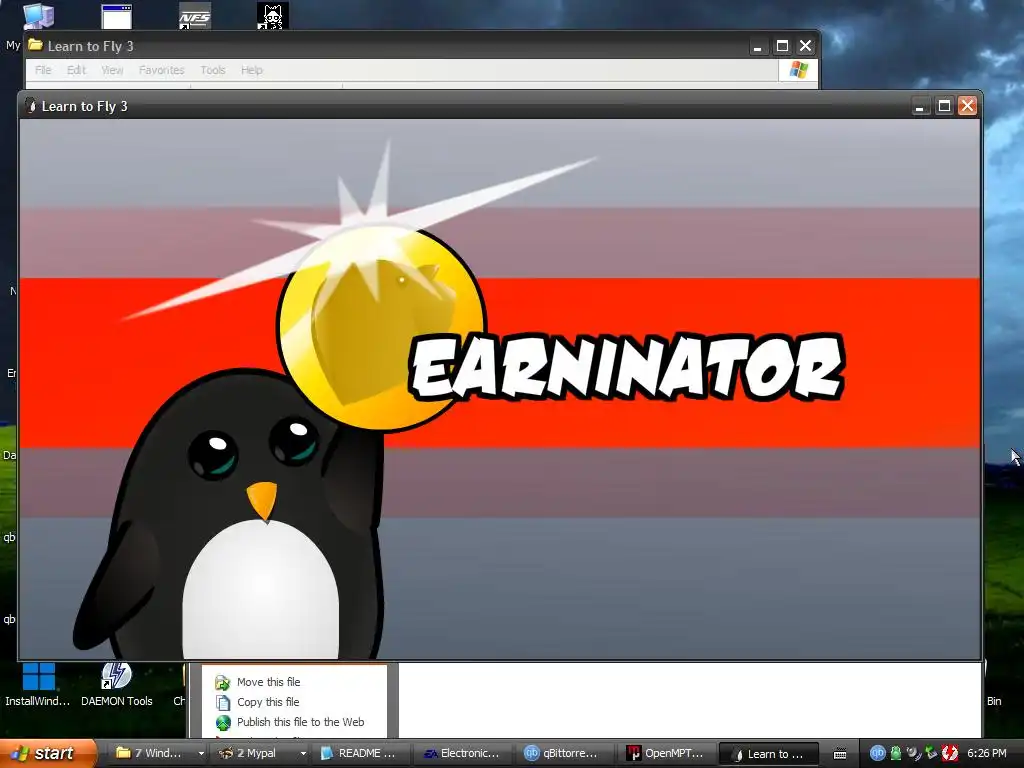Click the Publish to the Web globe icon
Viewport: 1024px width, 768px height.
223,723
